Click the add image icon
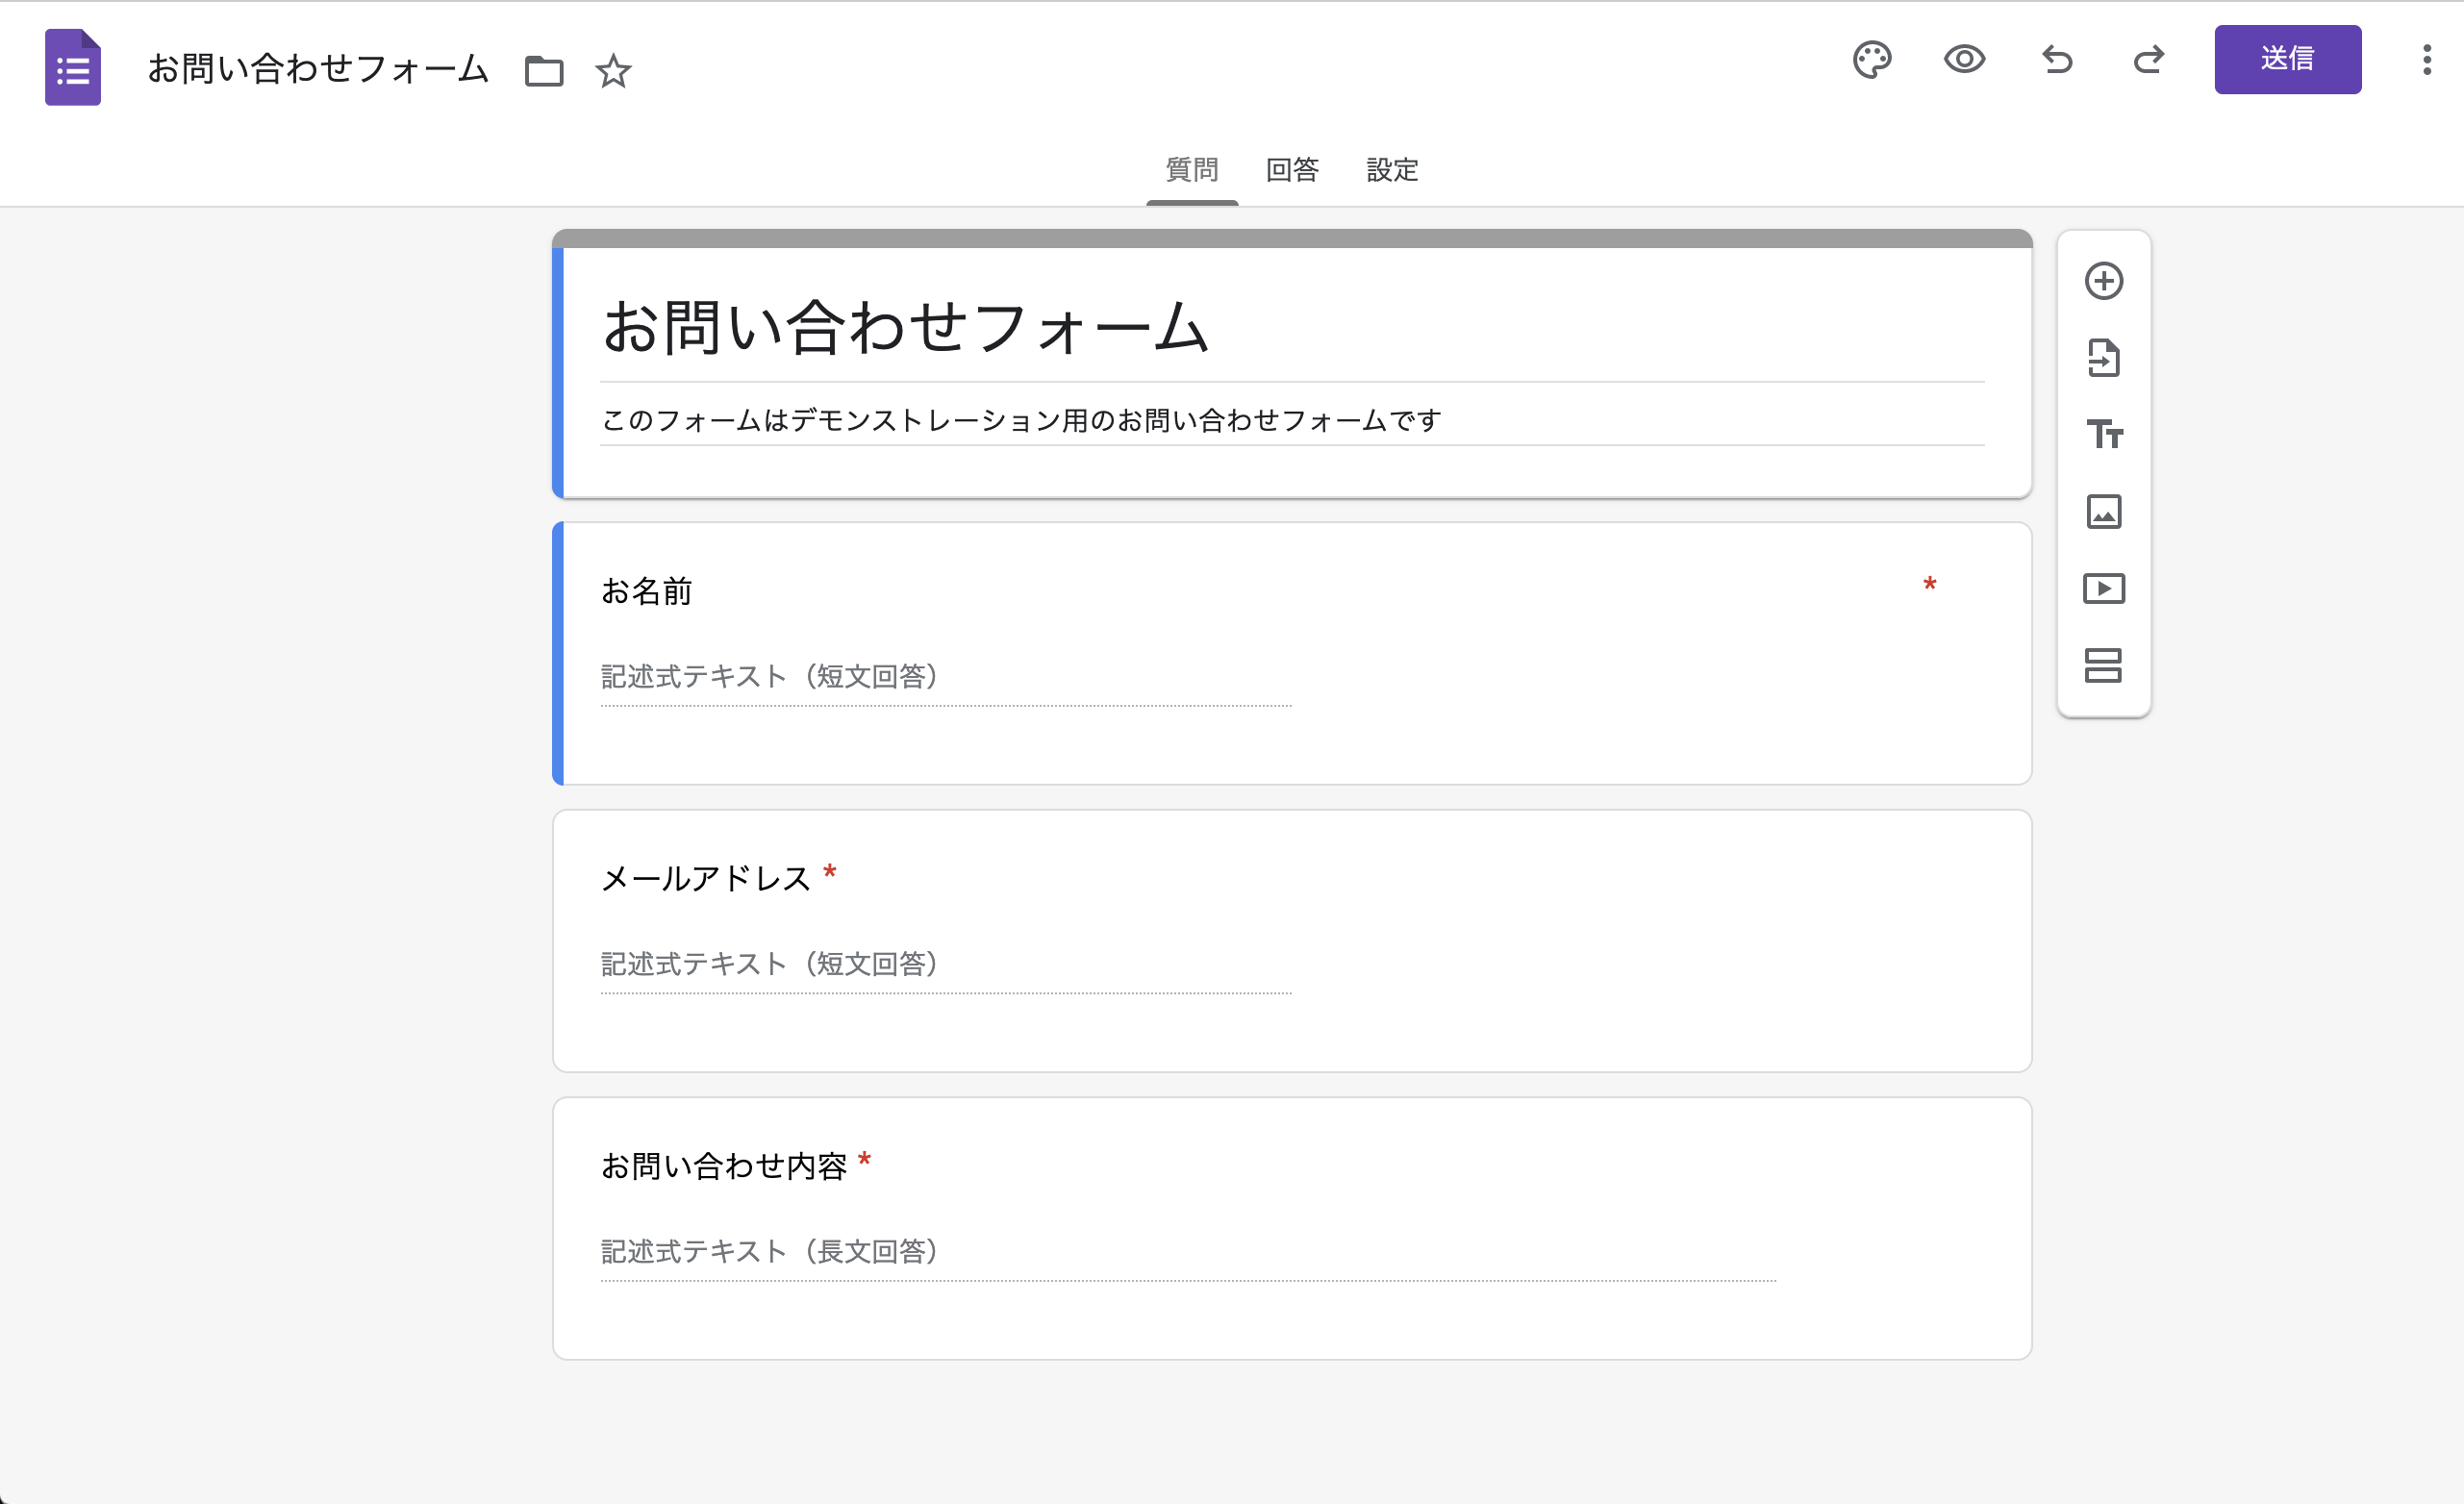Image resolution: width=2464 pixels, height=1504 pixels. click(x=2103, y=512)
